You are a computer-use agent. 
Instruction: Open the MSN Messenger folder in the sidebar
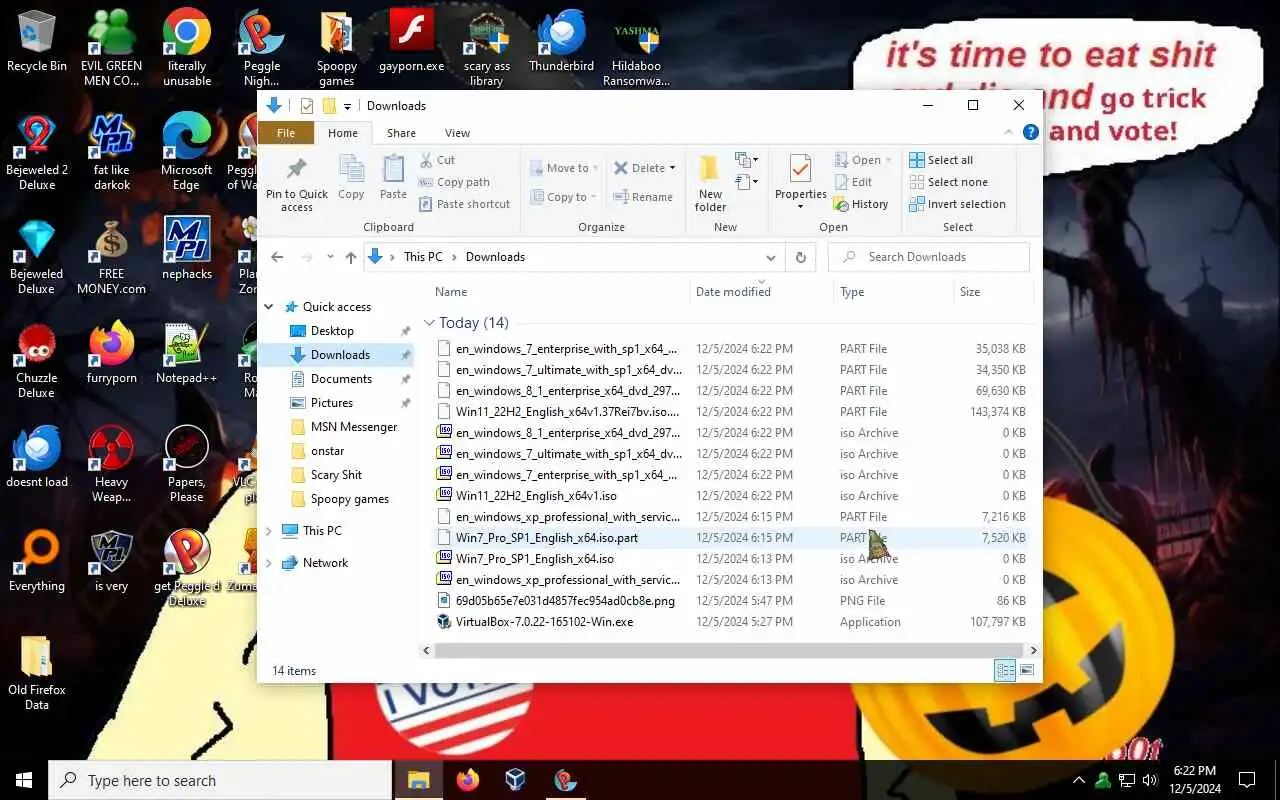(353, 427)
